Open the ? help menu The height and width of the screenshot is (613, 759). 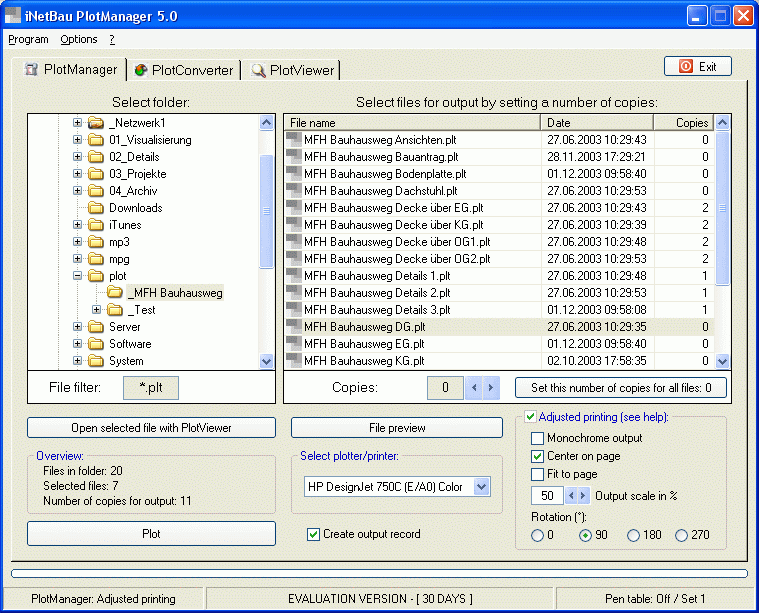coord(112,39)
